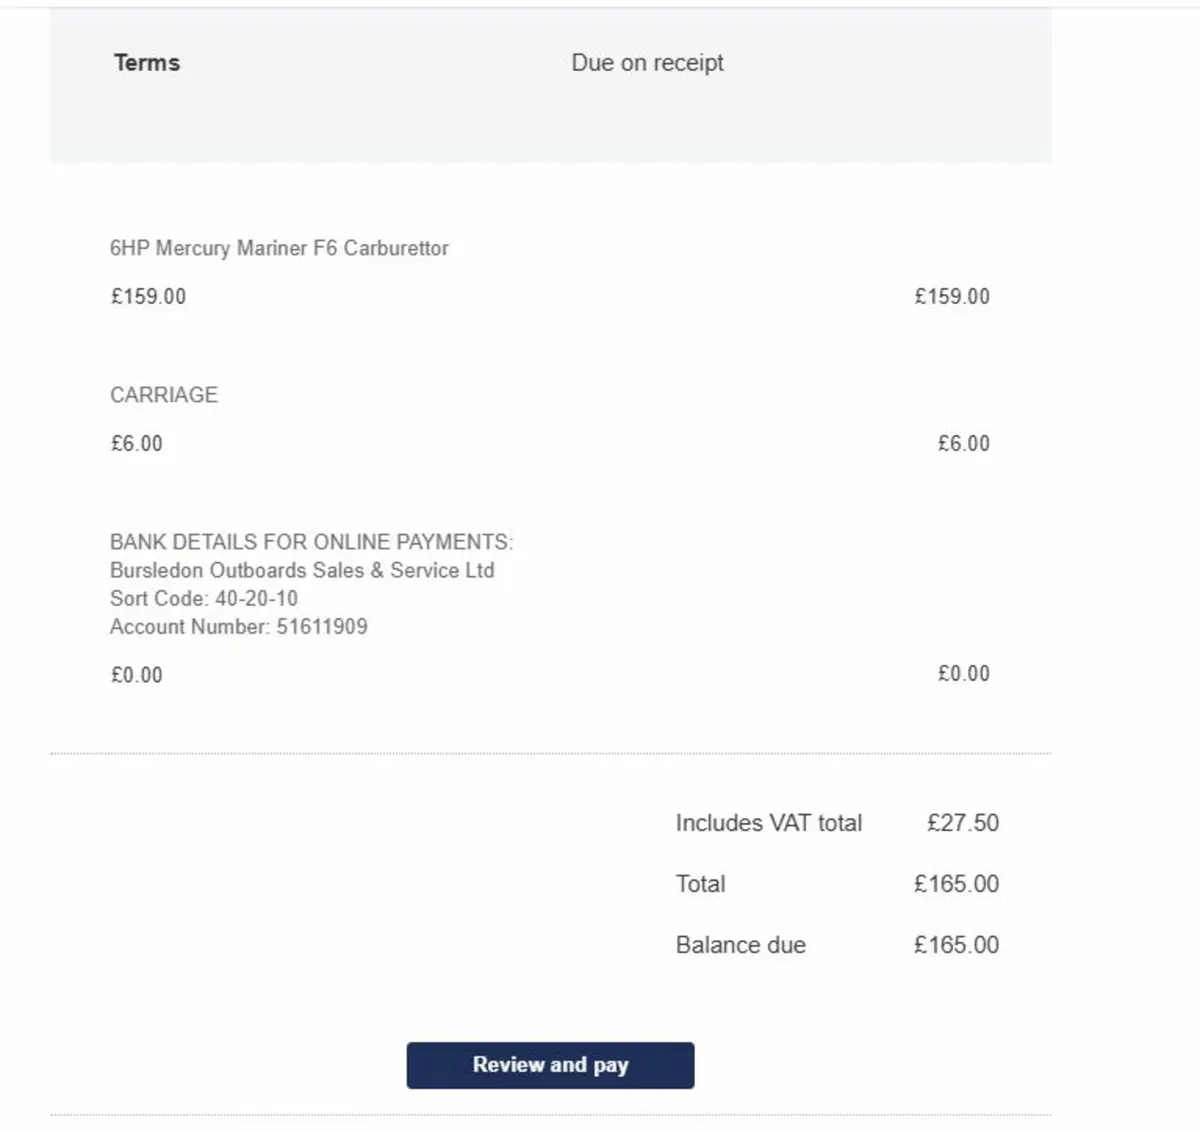Select the 6HP Mercury Mariner F6 Carburettor item
The height and width of the screenshot is (1130, 1200).
(279, 248)
